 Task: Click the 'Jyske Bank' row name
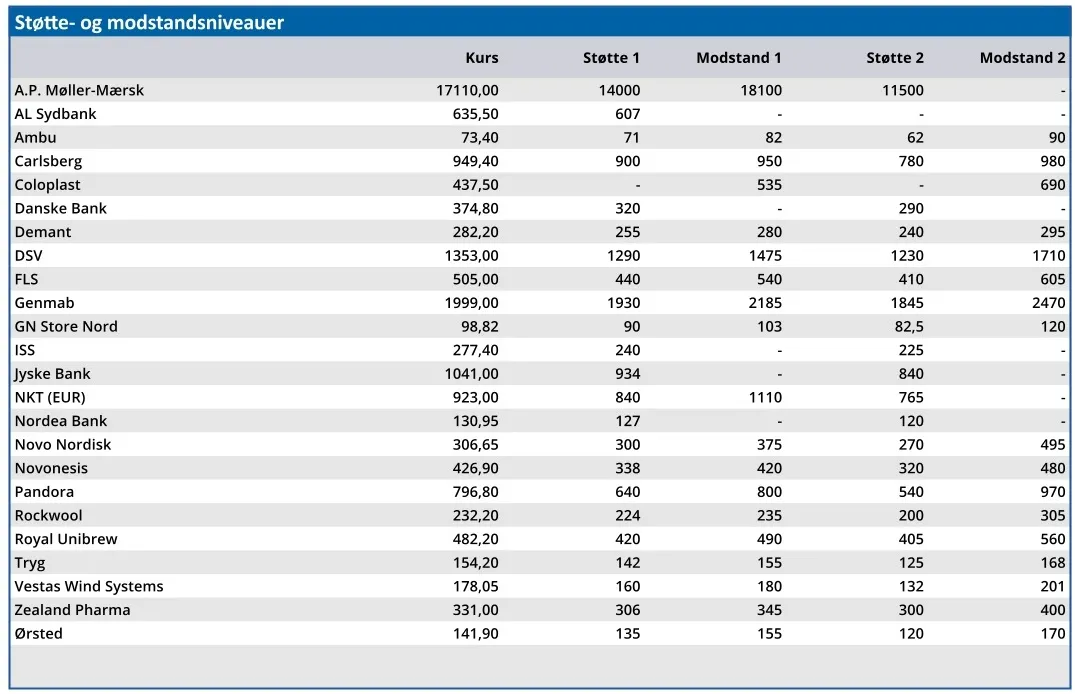pos(52,374)
